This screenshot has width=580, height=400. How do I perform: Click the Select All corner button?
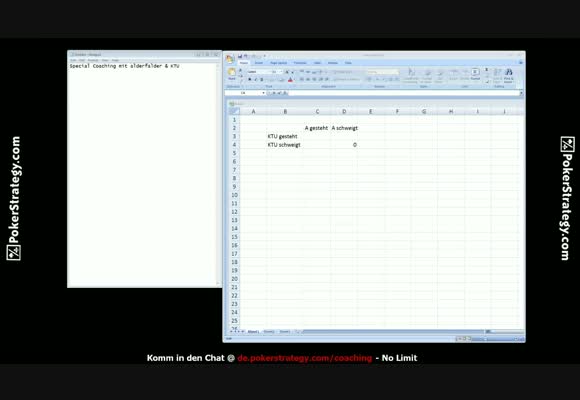234,111
